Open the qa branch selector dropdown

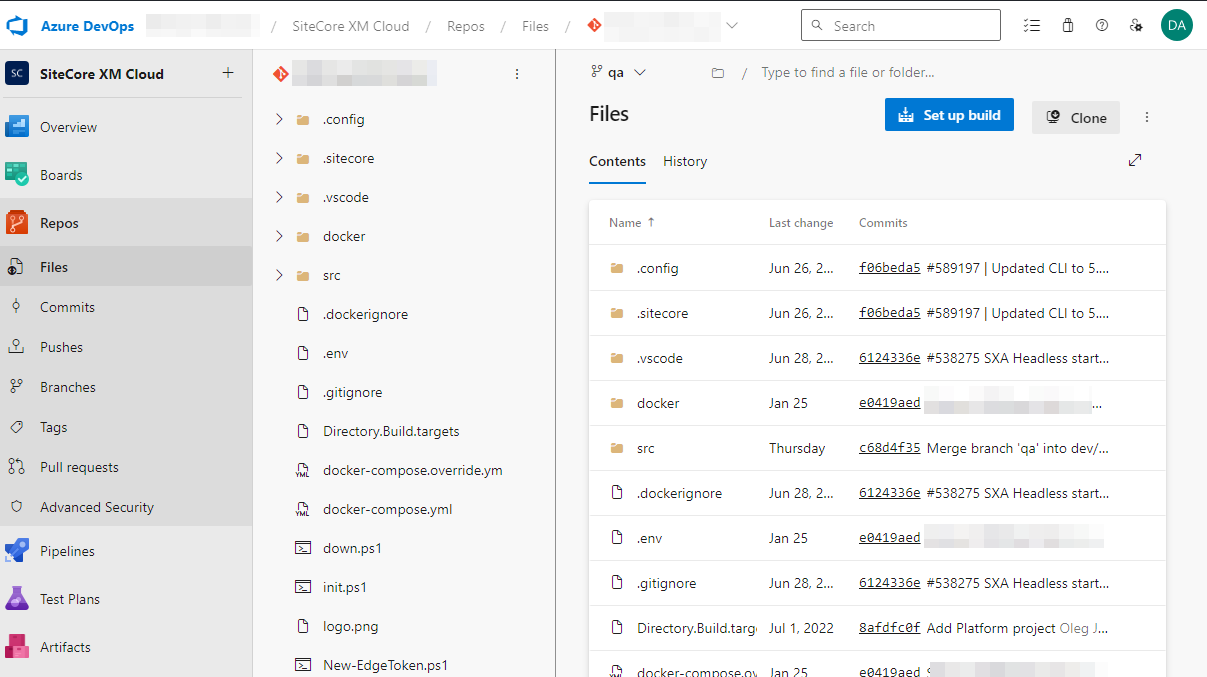(616, 72)
